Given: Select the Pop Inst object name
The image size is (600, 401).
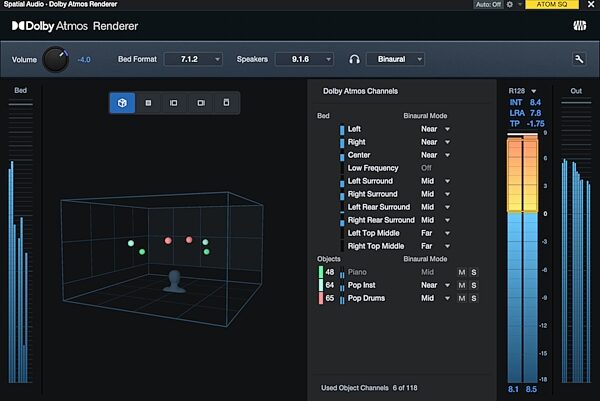Looking at the screenshot, I should coord(362,285).
